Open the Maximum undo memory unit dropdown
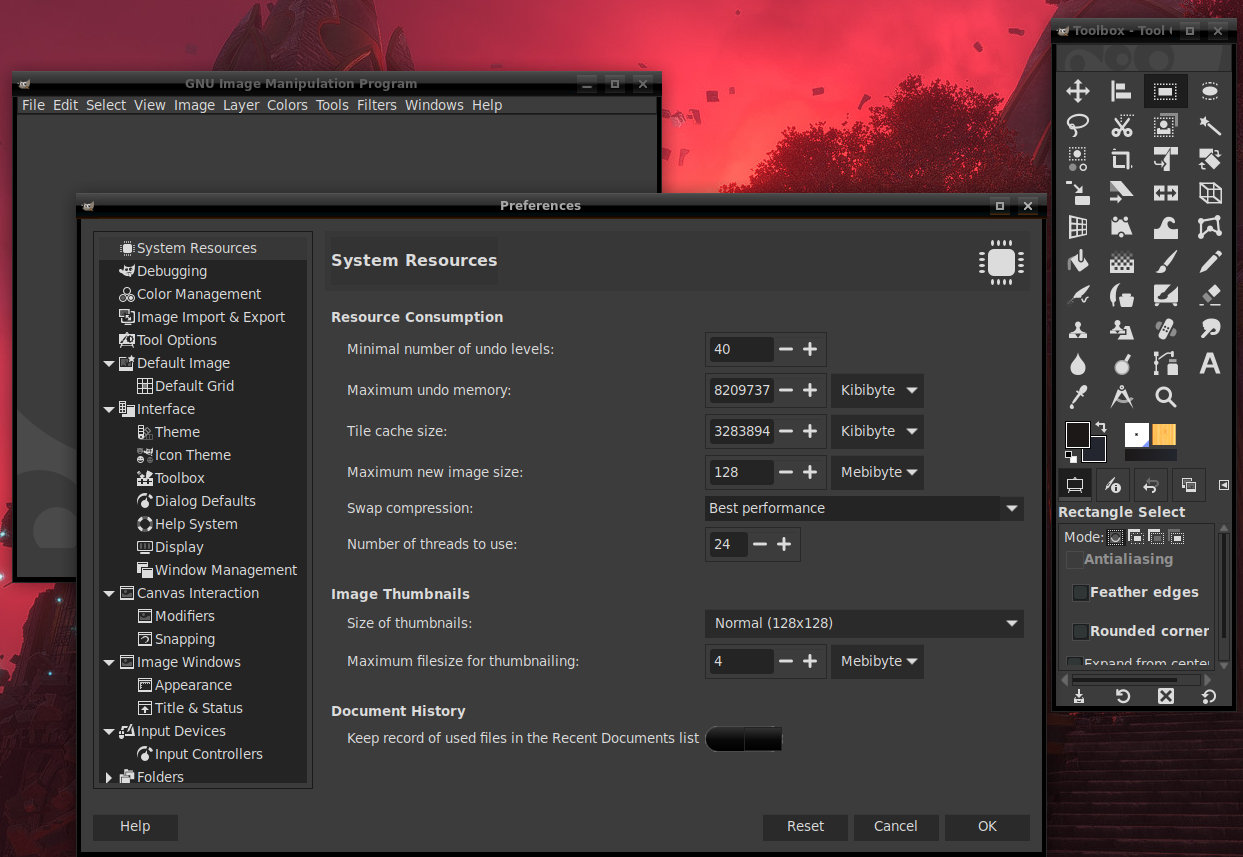The image size is (1243, 857). (877, 390)
